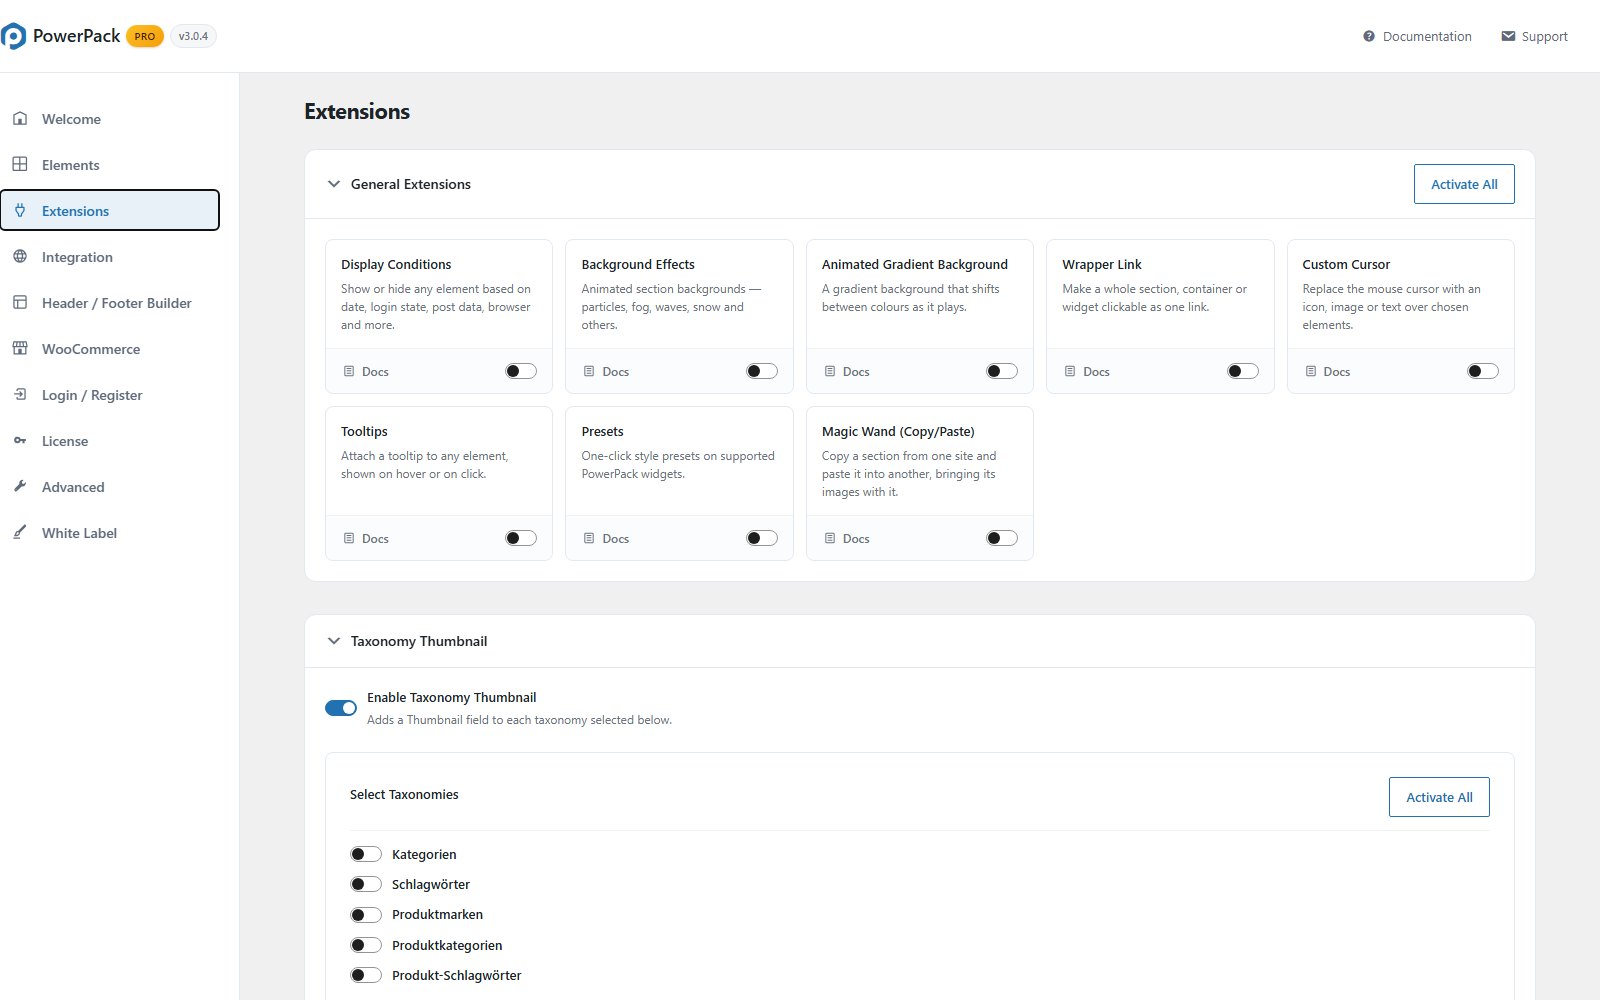Enable the Presets extension toggle
The image size is (1600, 1000).
[762, 538]
